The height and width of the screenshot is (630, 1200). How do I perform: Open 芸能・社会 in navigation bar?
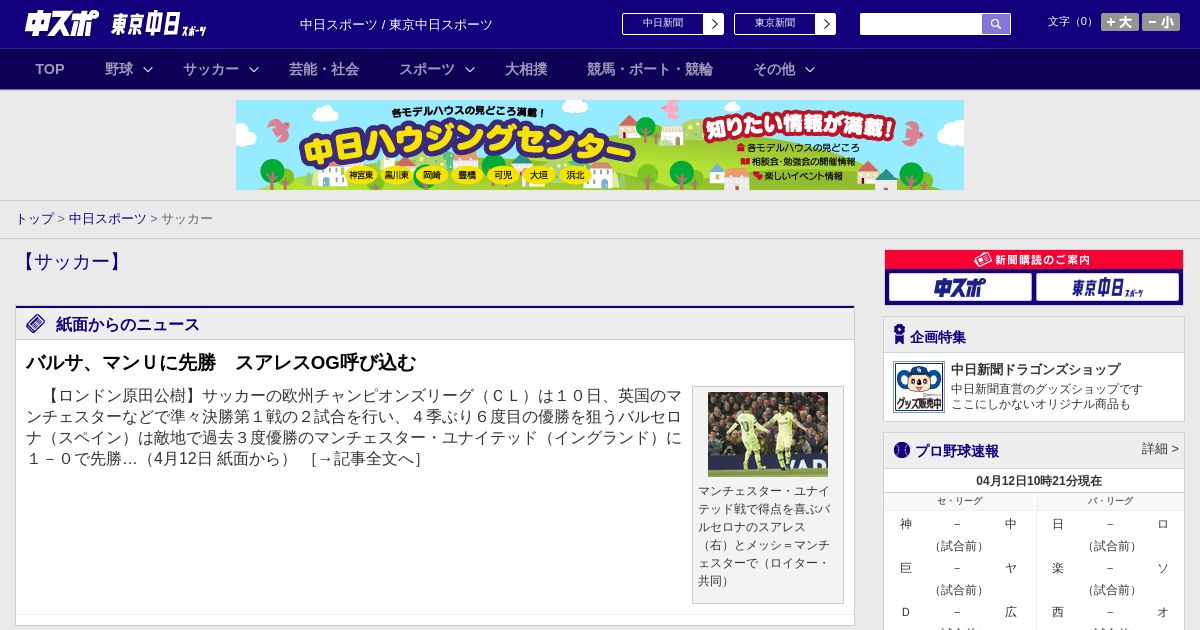point(324,69)
